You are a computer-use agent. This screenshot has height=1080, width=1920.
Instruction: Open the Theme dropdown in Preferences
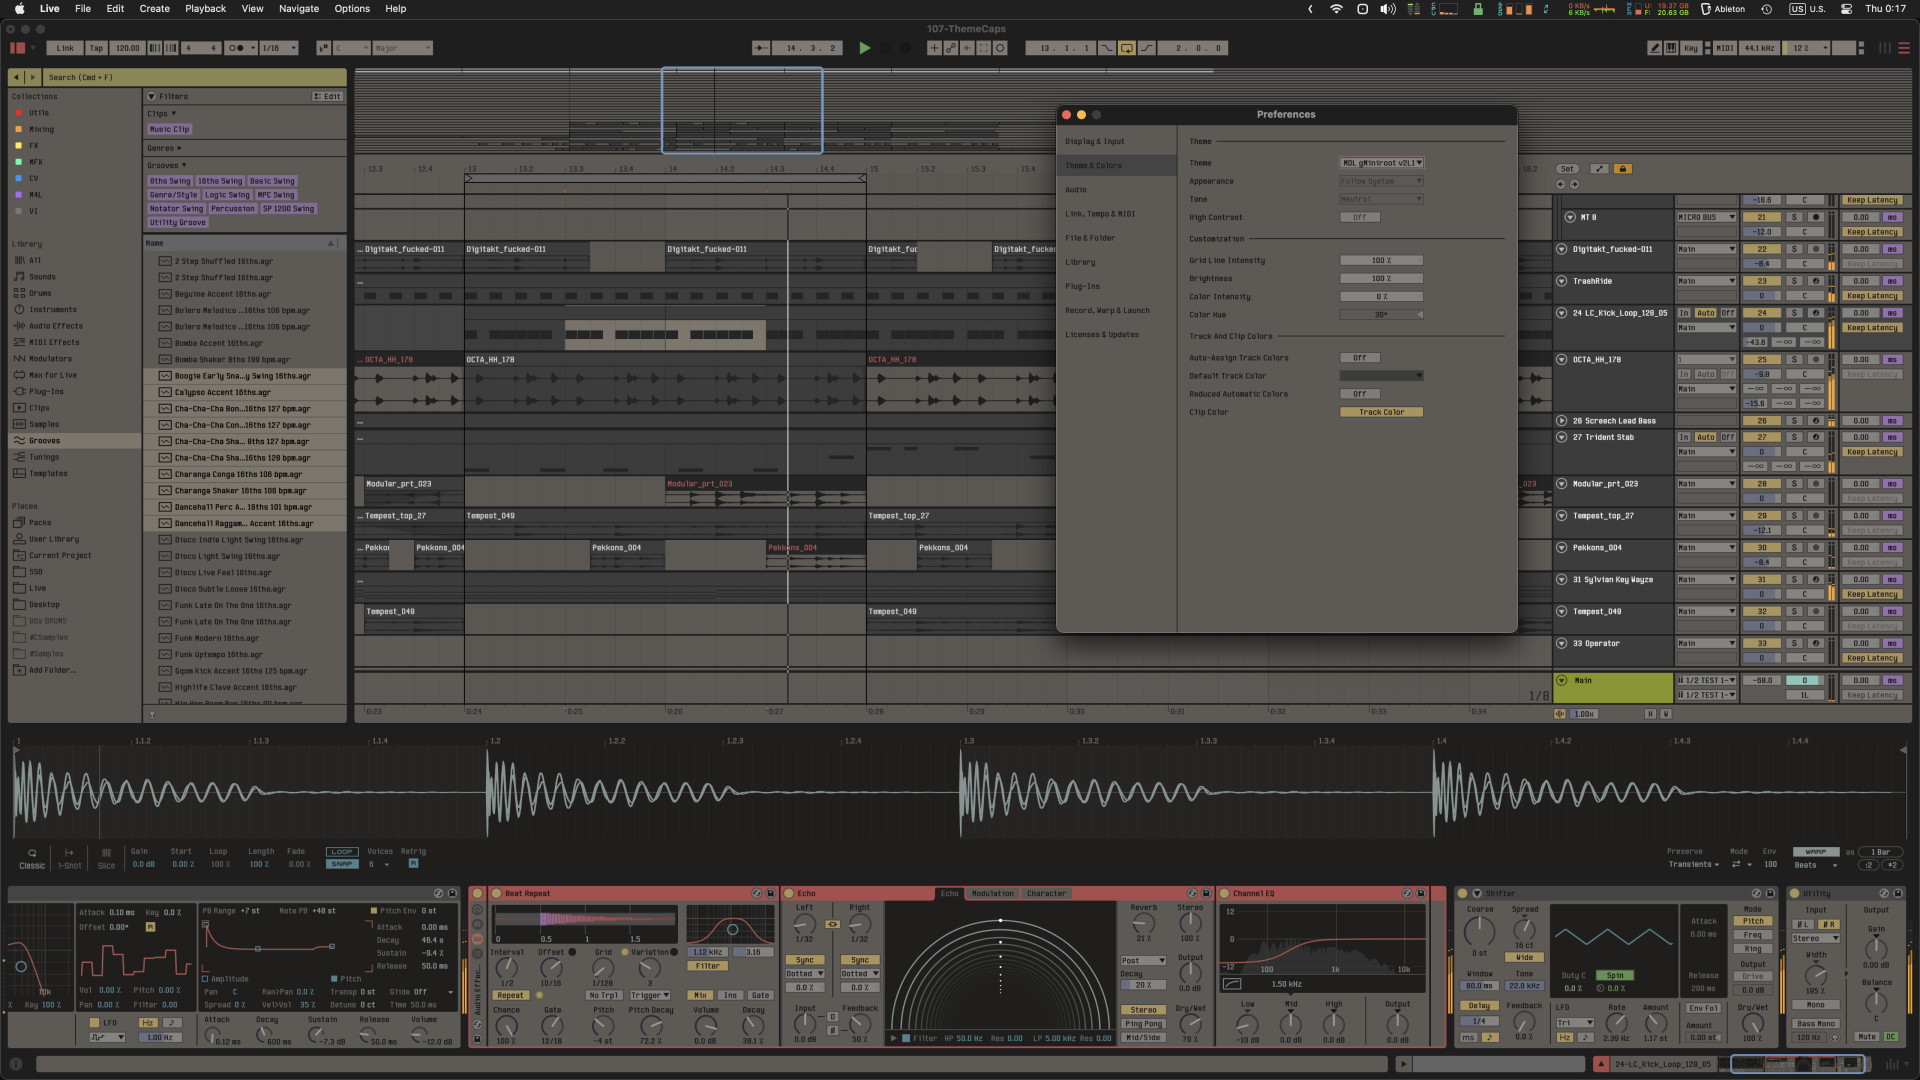1381,163
